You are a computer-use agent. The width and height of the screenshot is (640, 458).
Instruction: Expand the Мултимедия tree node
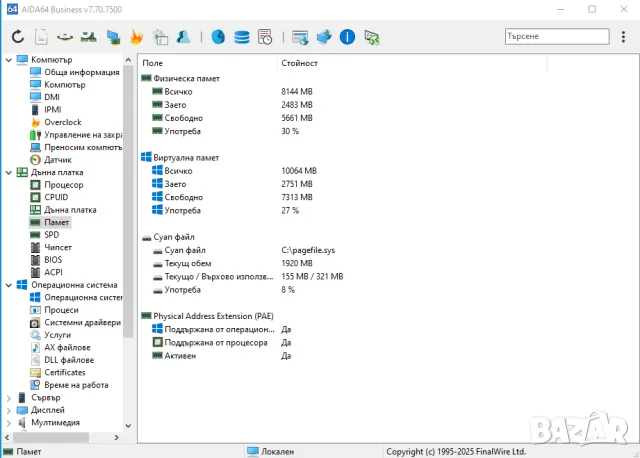[9, 423]
